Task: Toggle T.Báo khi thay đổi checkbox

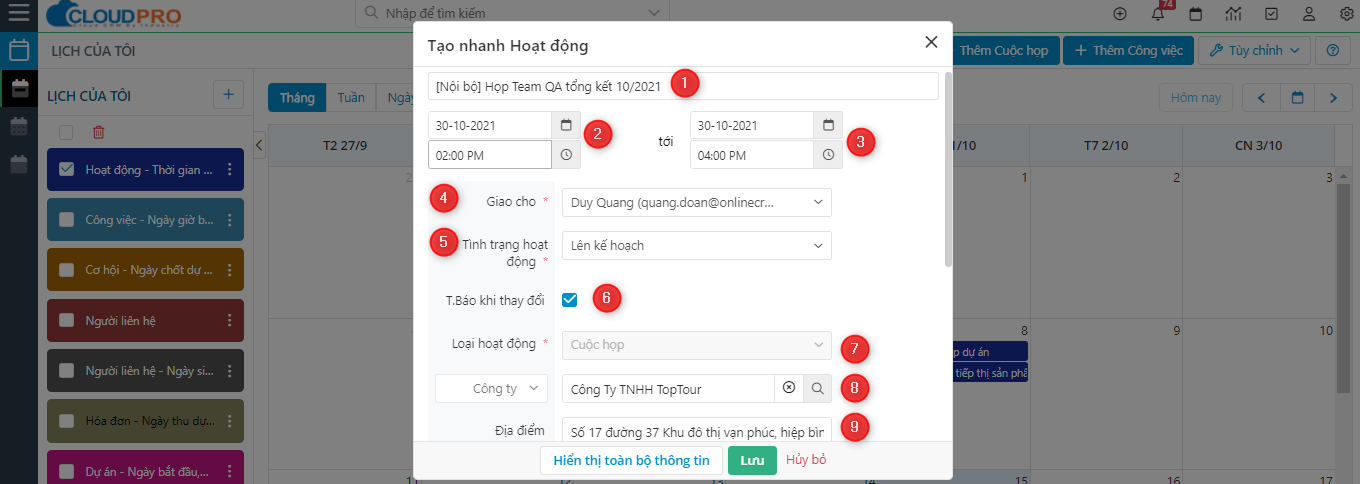Action: (x=570, y=299)
